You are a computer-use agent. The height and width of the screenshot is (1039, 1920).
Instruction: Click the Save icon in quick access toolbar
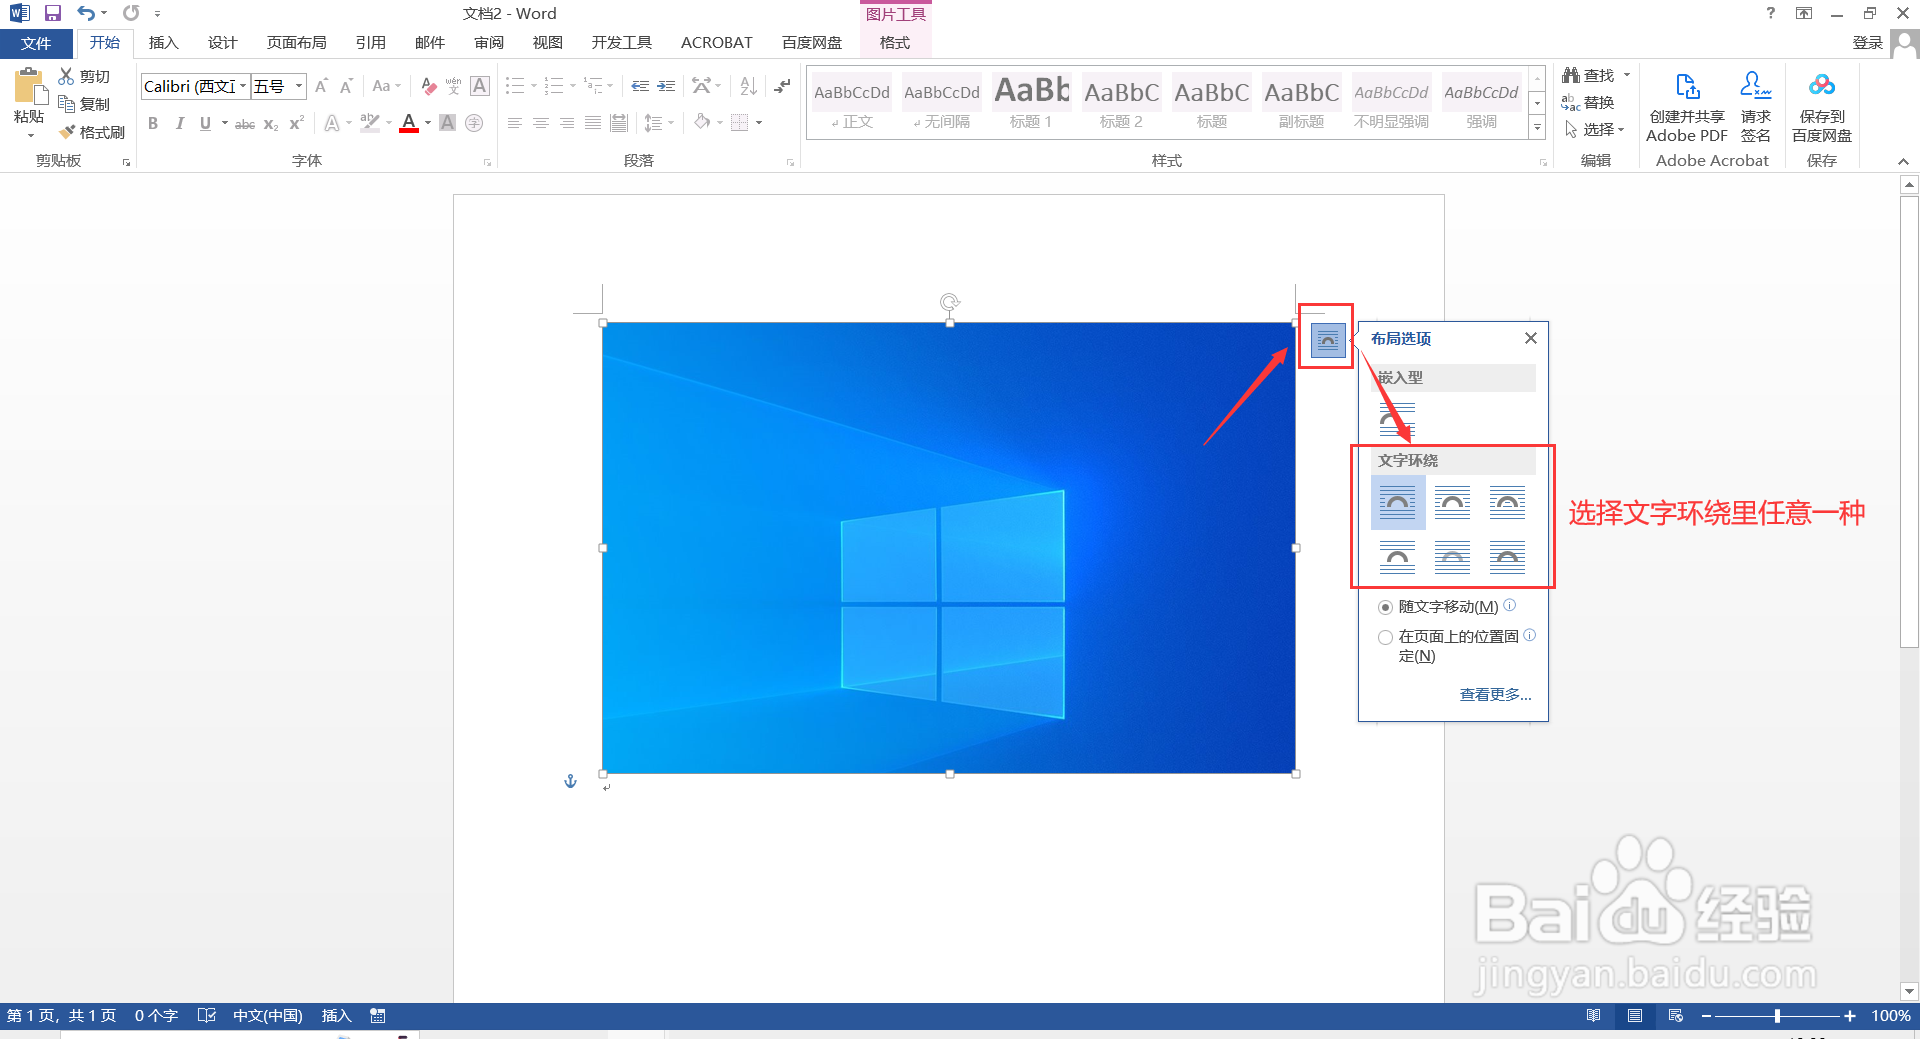[x=53, y=13]
